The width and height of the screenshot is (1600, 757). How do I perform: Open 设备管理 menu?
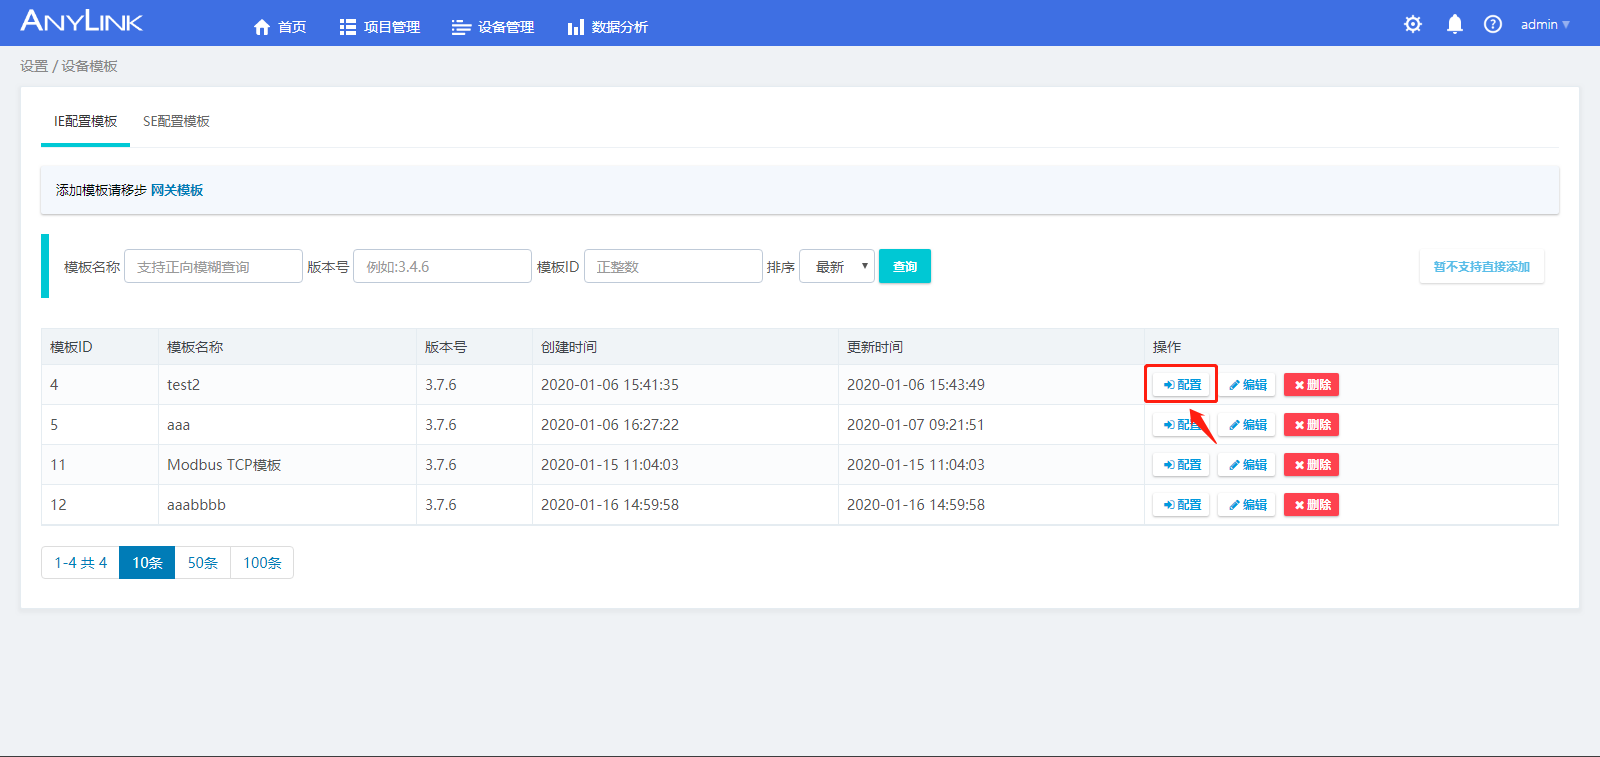tap(493, 27)
